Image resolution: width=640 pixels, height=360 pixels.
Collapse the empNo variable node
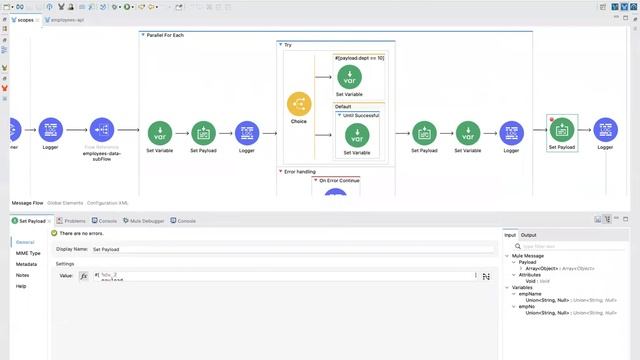514,307
